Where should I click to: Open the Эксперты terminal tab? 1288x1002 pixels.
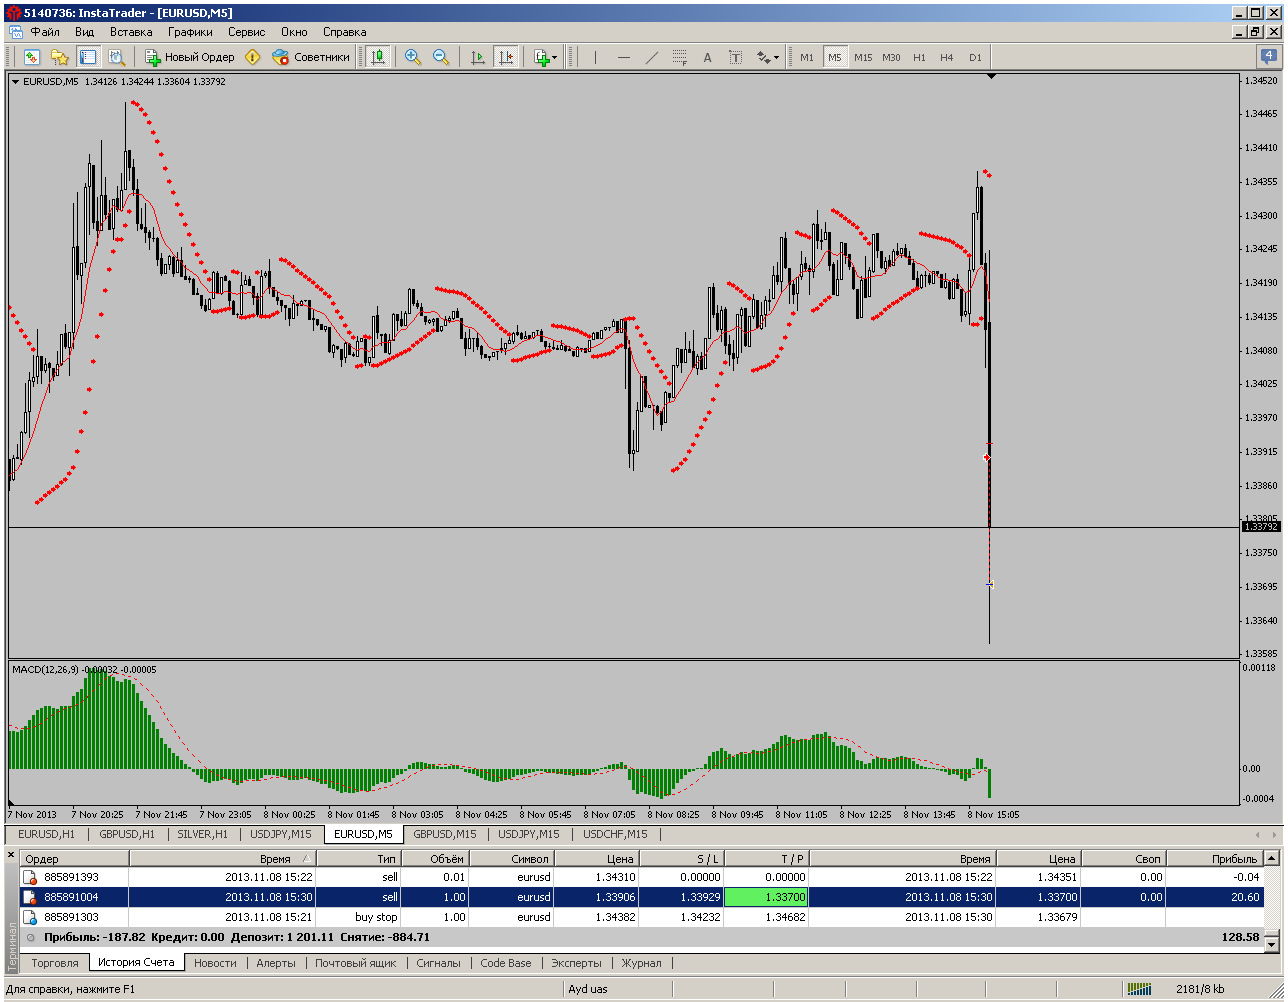[576, 963]
